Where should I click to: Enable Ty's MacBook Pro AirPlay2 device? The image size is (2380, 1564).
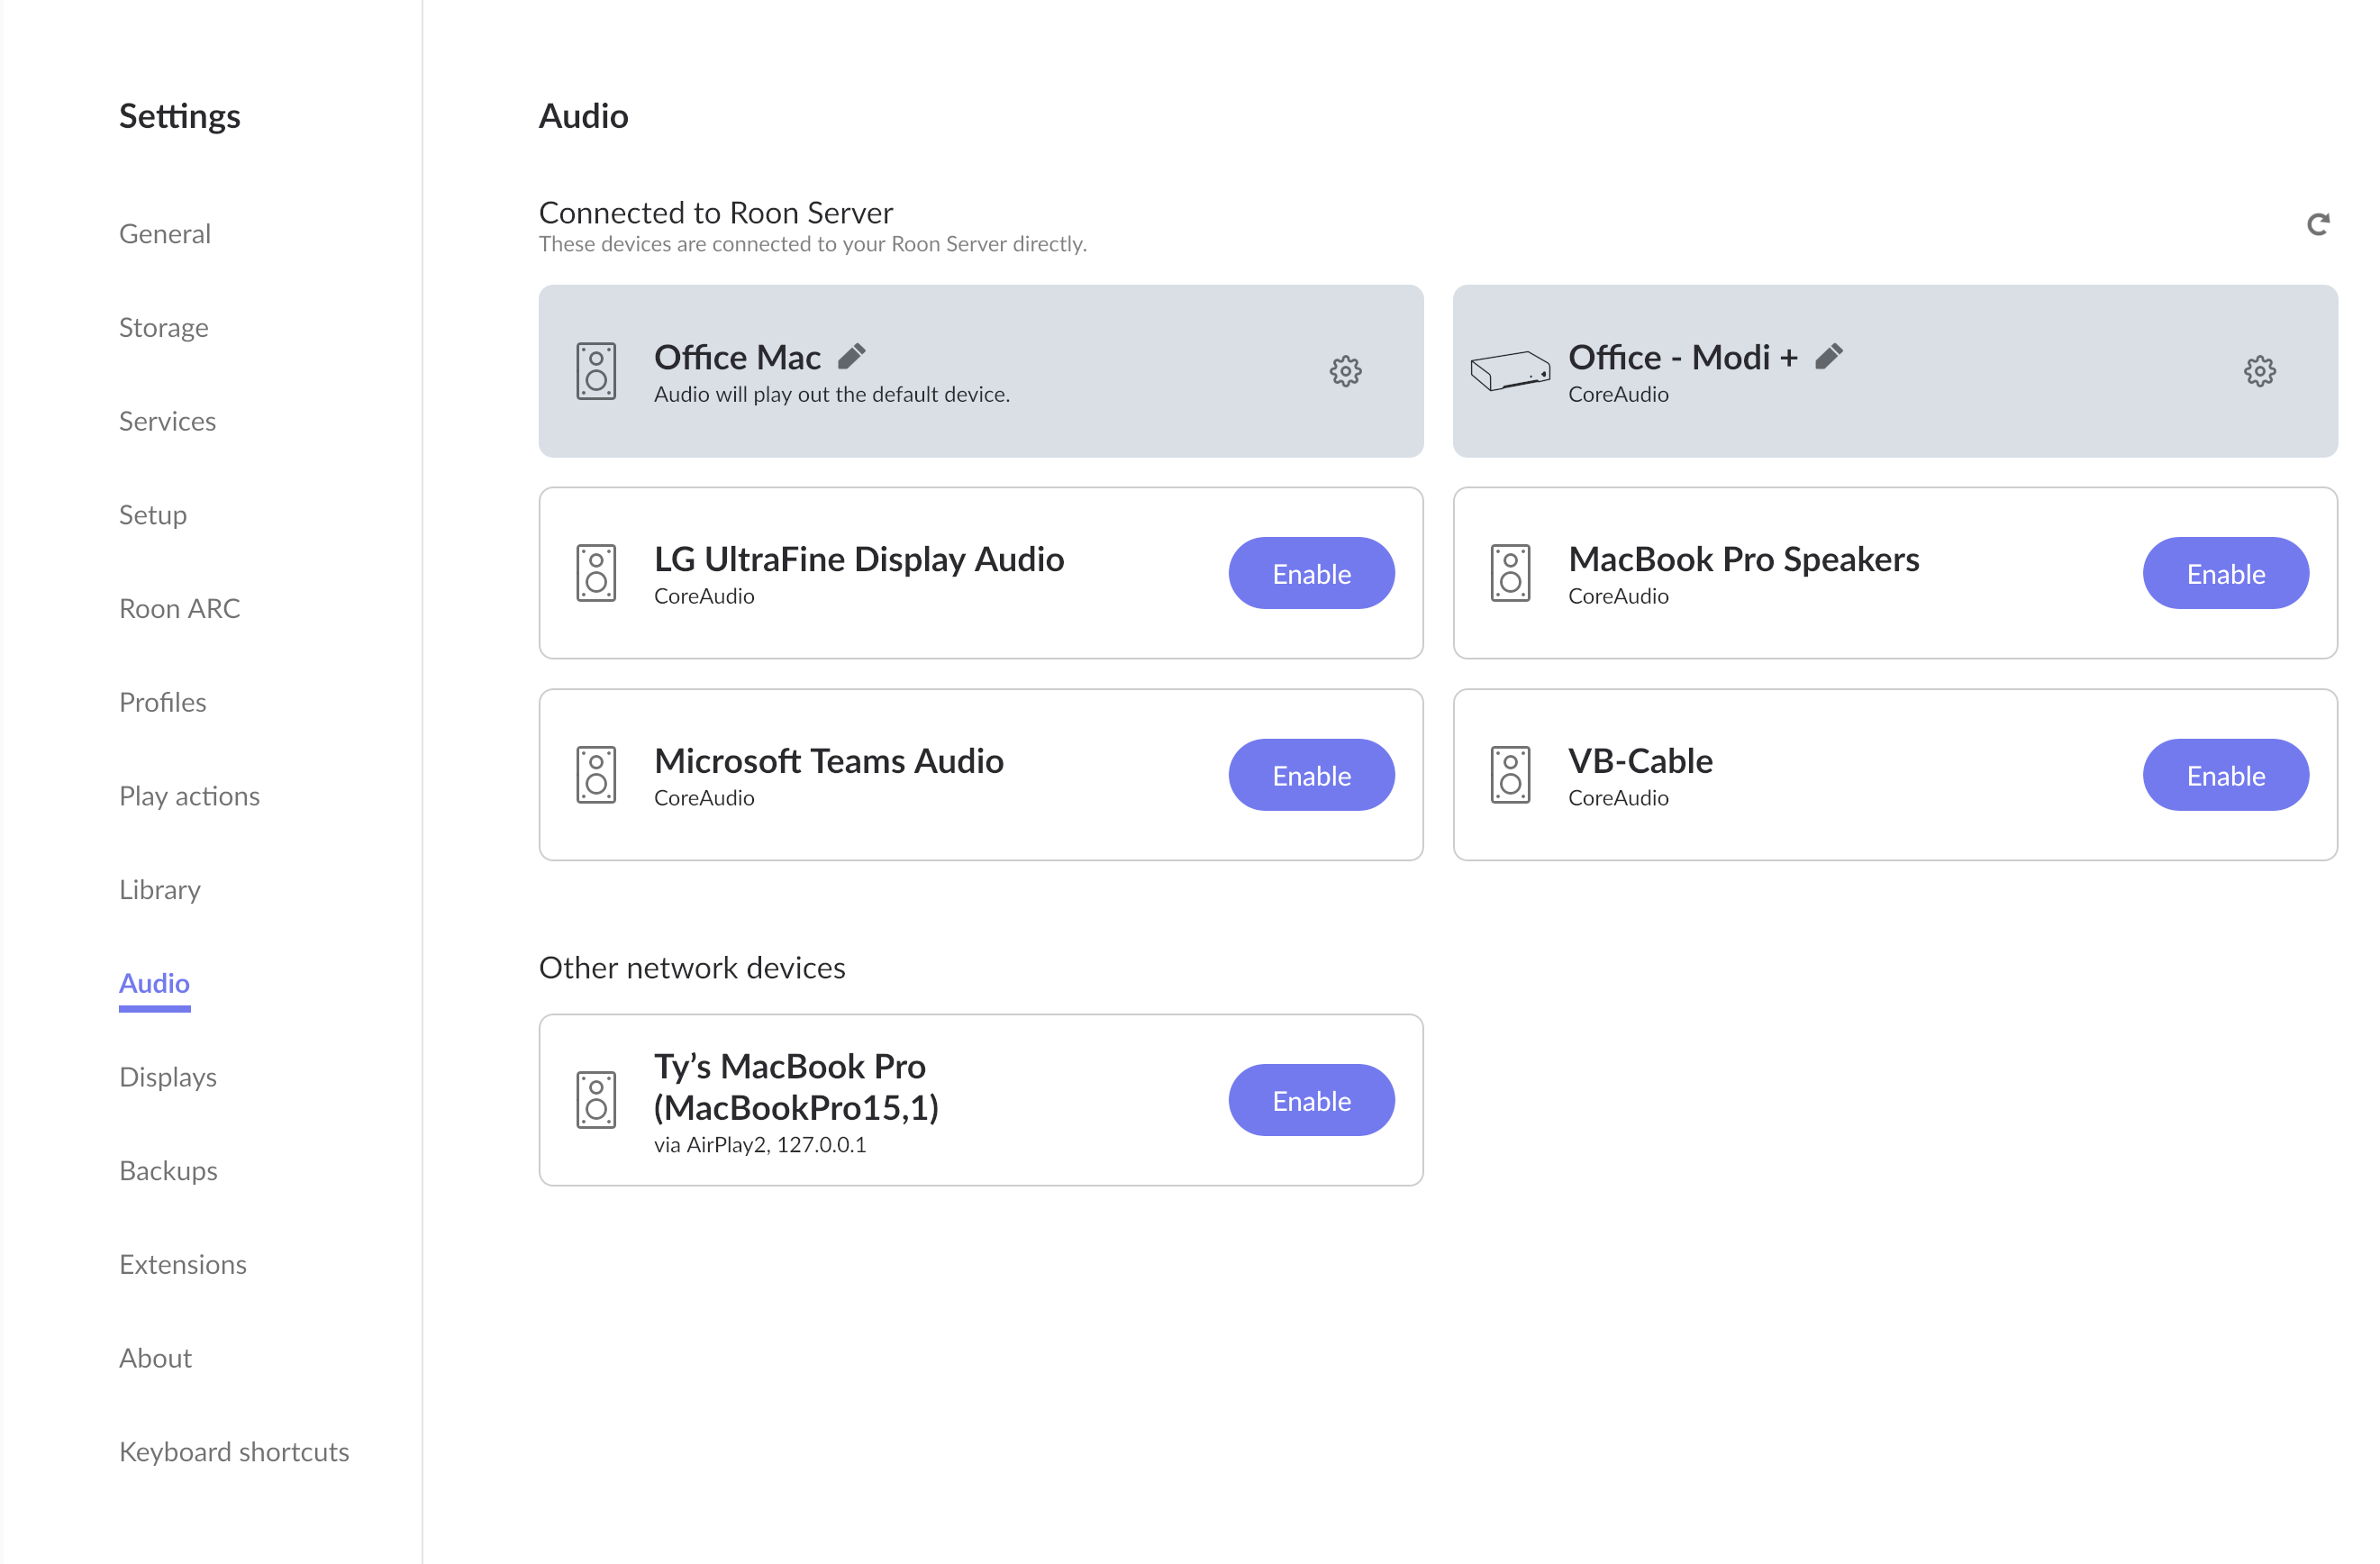1311,1100
